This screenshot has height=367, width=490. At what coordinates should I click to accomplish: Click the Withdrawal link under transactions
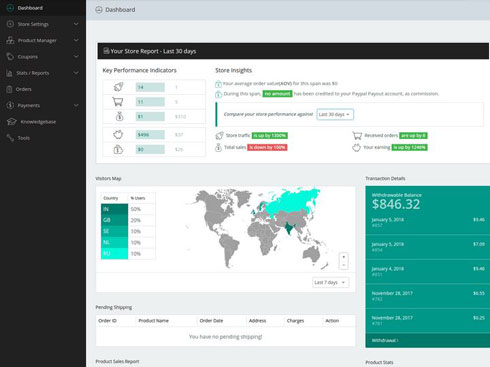[x=385, y=340]
